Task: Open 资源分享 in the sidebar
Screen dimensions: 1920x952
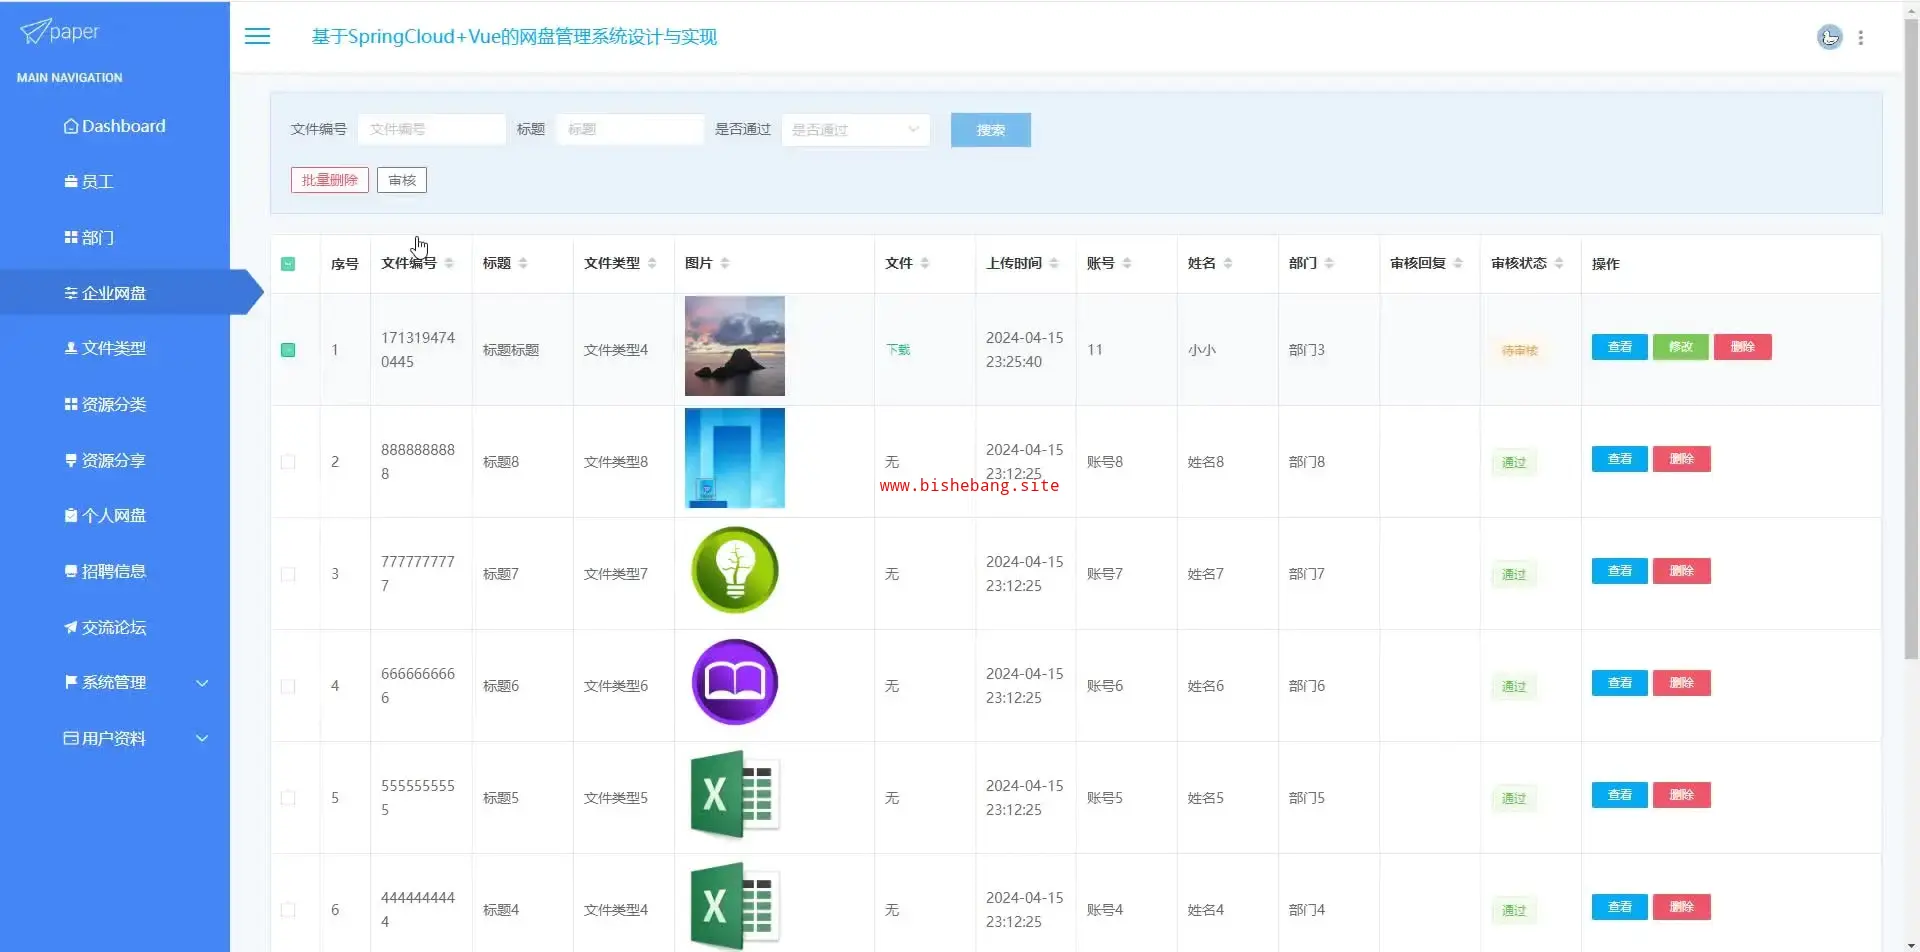Action: click(113, 460)
